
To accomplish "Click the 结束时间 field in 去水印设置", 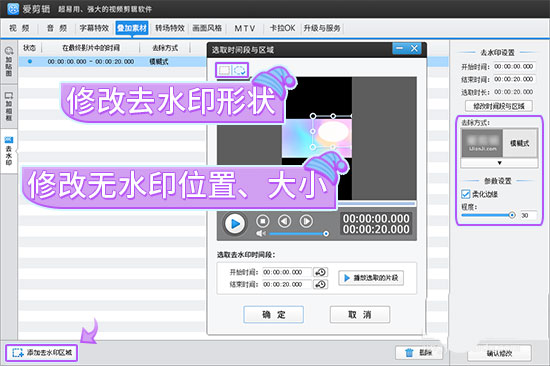I will [x=514, y=79].
